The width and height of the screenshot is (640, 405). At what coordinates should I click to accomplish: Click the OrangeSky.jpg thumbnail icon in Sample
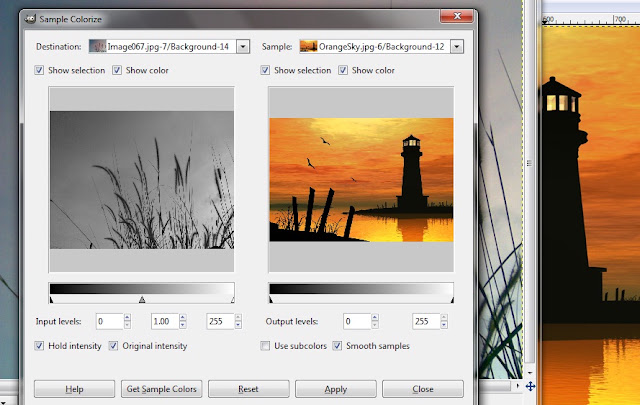[x=309, y=47]
